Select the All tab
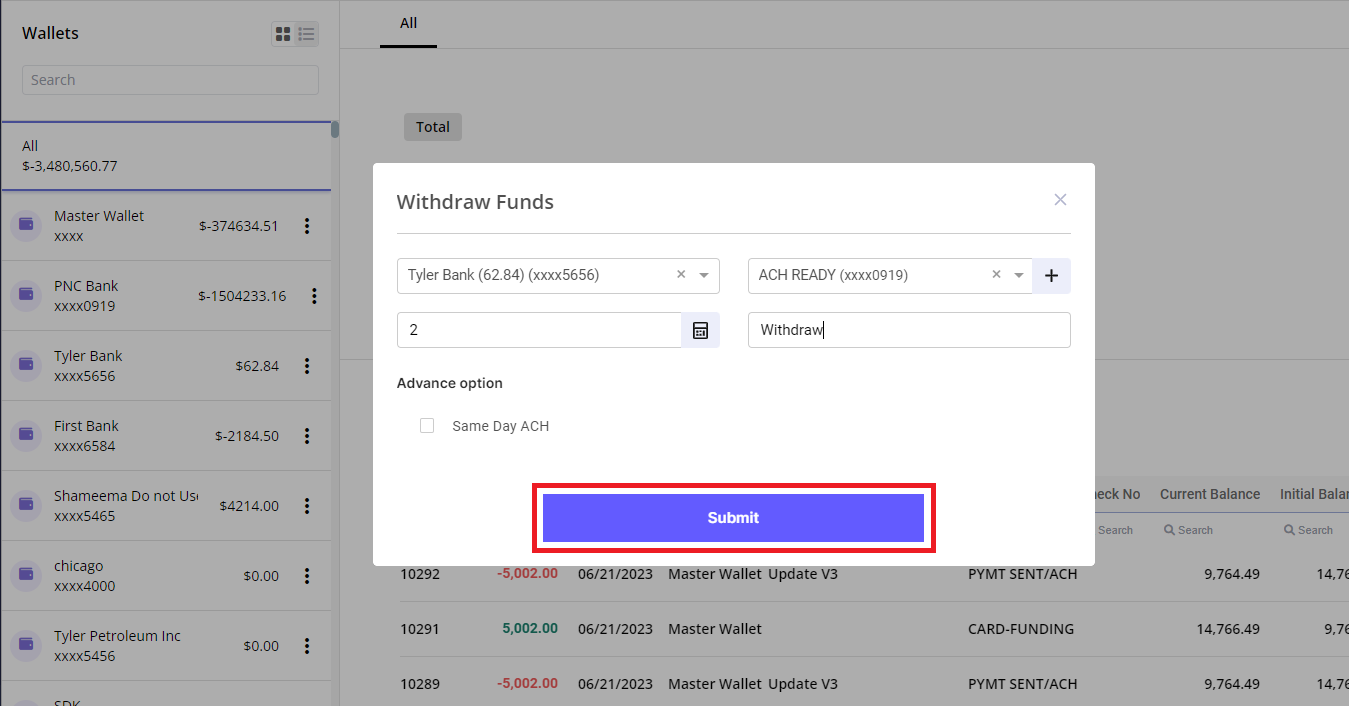Viewport: 1349px width, 706px height. pos(408,23)
